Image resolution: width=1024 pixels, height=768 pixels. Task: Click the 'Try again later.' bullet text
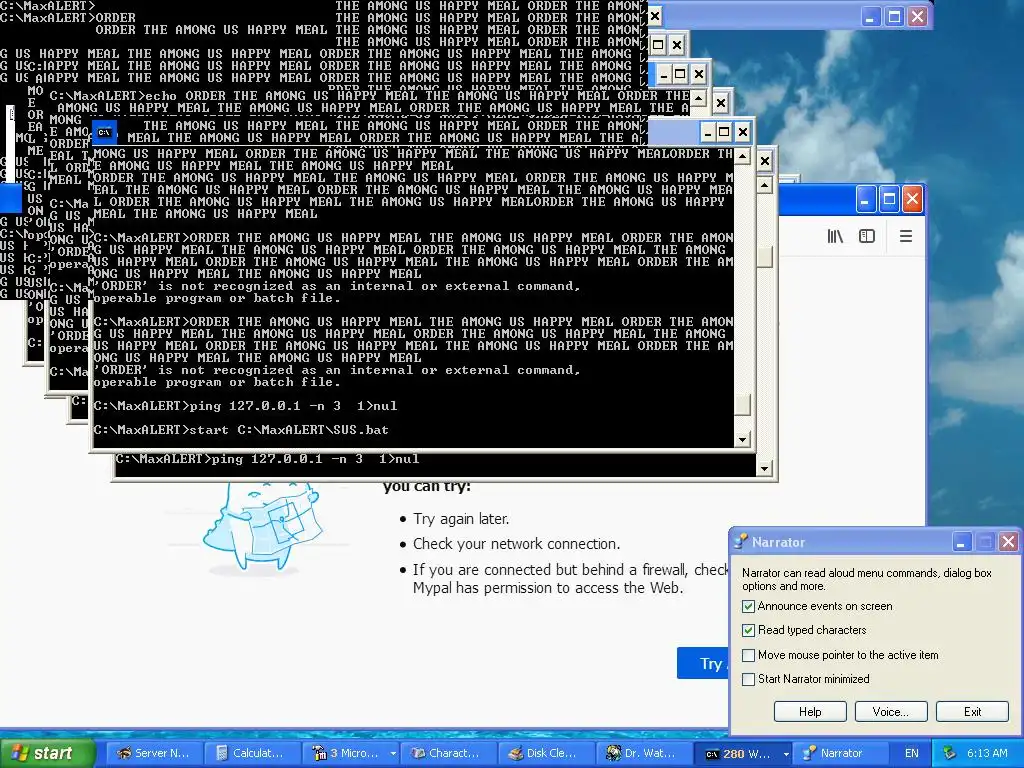[461, 519]
